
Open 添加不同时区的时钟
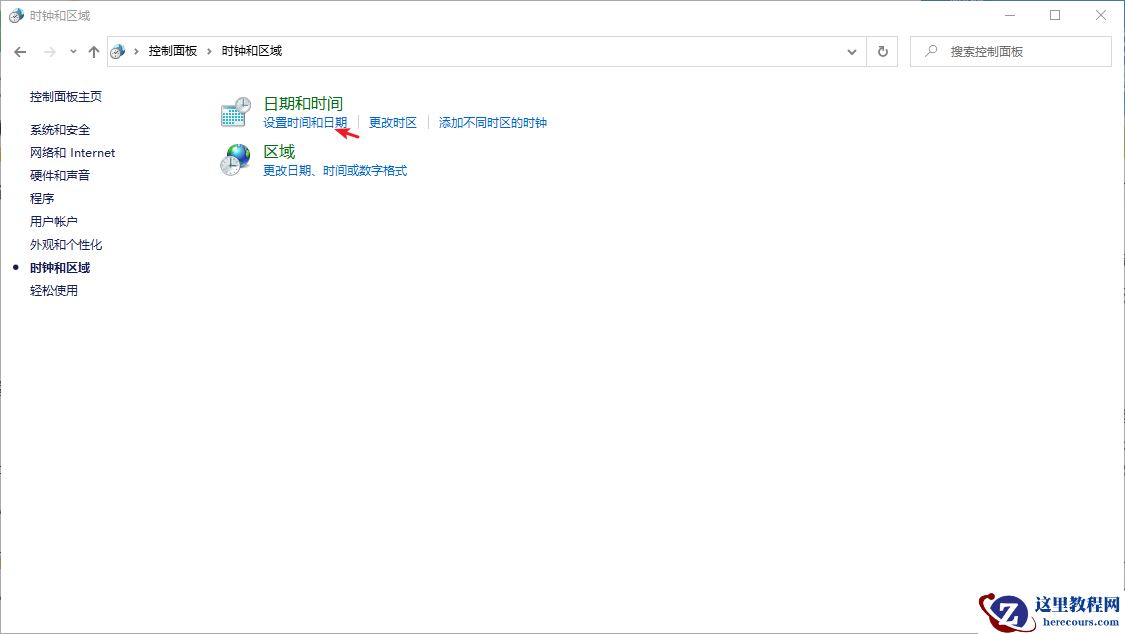pyautogui.click(x=492, y=123)
